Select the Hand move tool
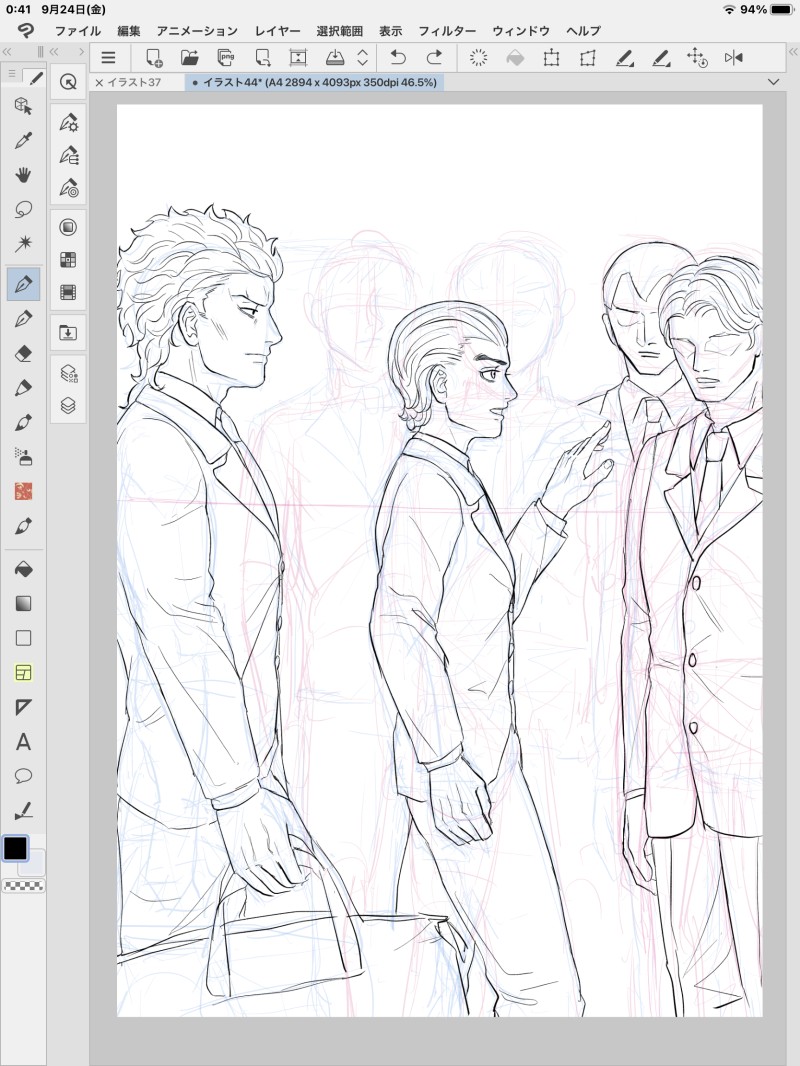The image size is (800, 1066). click(x=23, y=175)
